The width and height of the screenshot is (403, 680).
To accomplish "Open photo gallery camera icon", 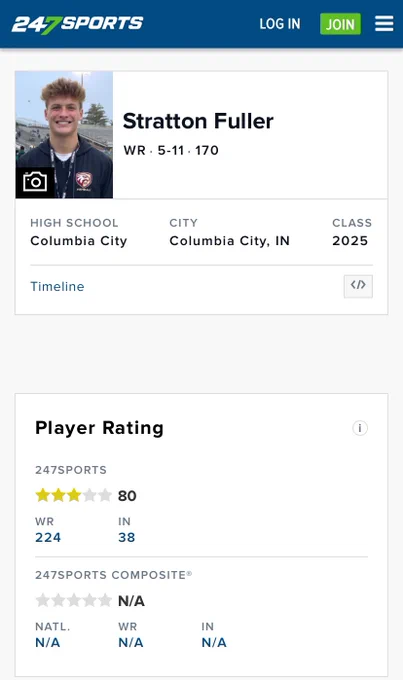I will point(35,182).
